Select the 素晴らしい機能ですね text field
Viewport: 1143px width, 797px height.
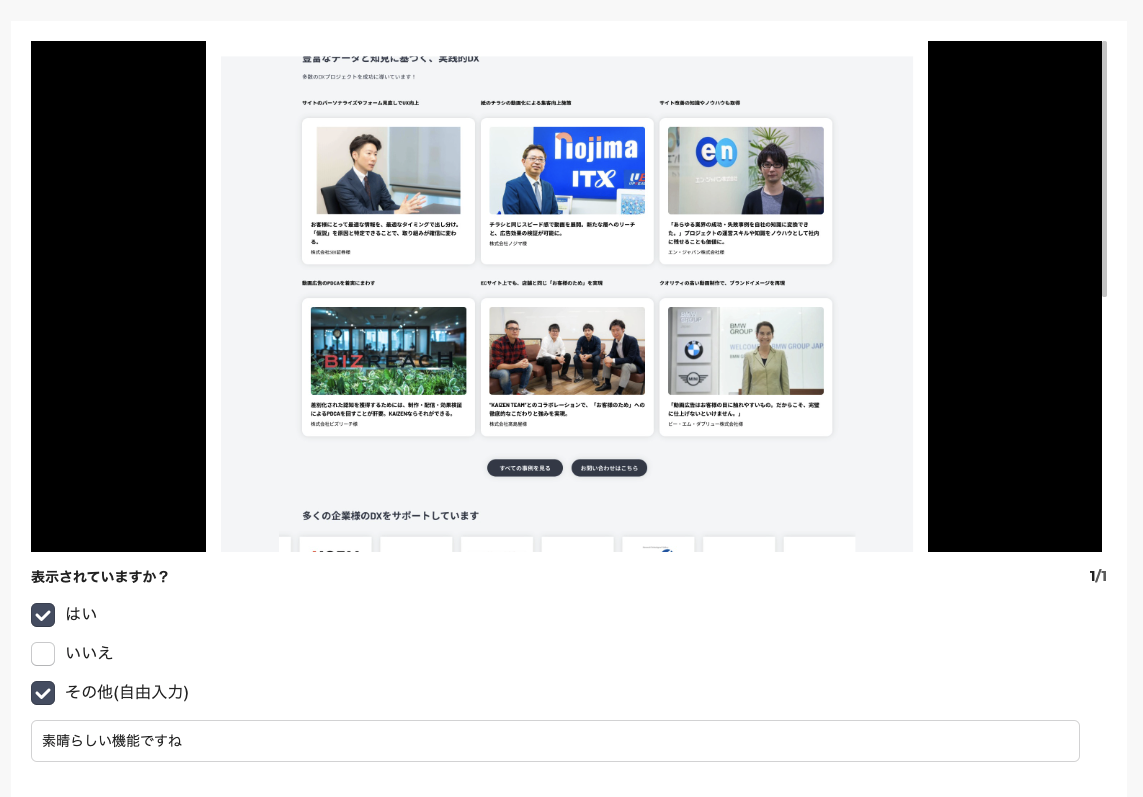pos(556,741)
